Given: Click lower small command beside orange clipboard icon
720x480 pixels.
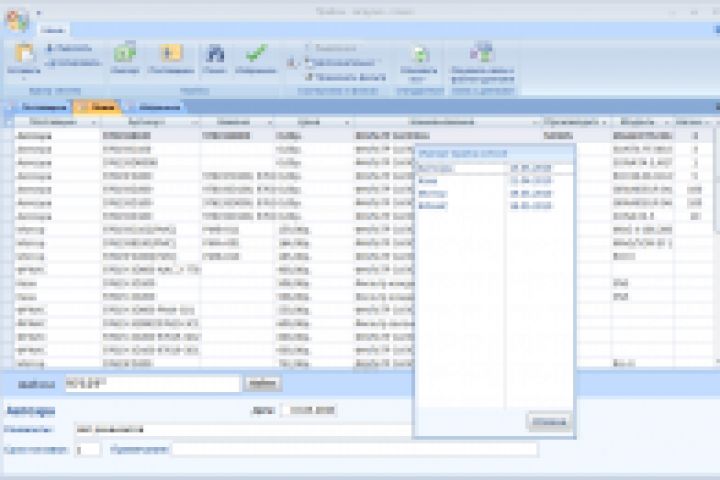Looking at the screenshot, I should point(73,63).
